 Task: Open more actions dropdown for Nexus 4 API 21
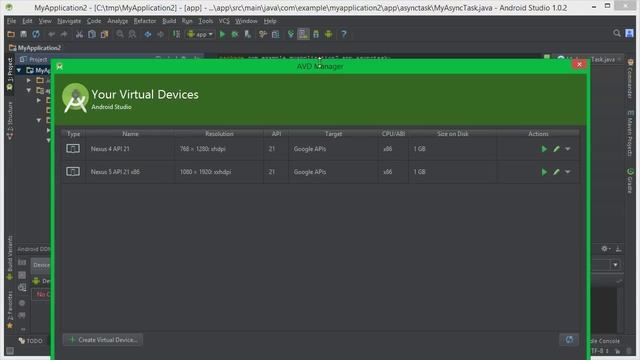(x=567, y=149)
